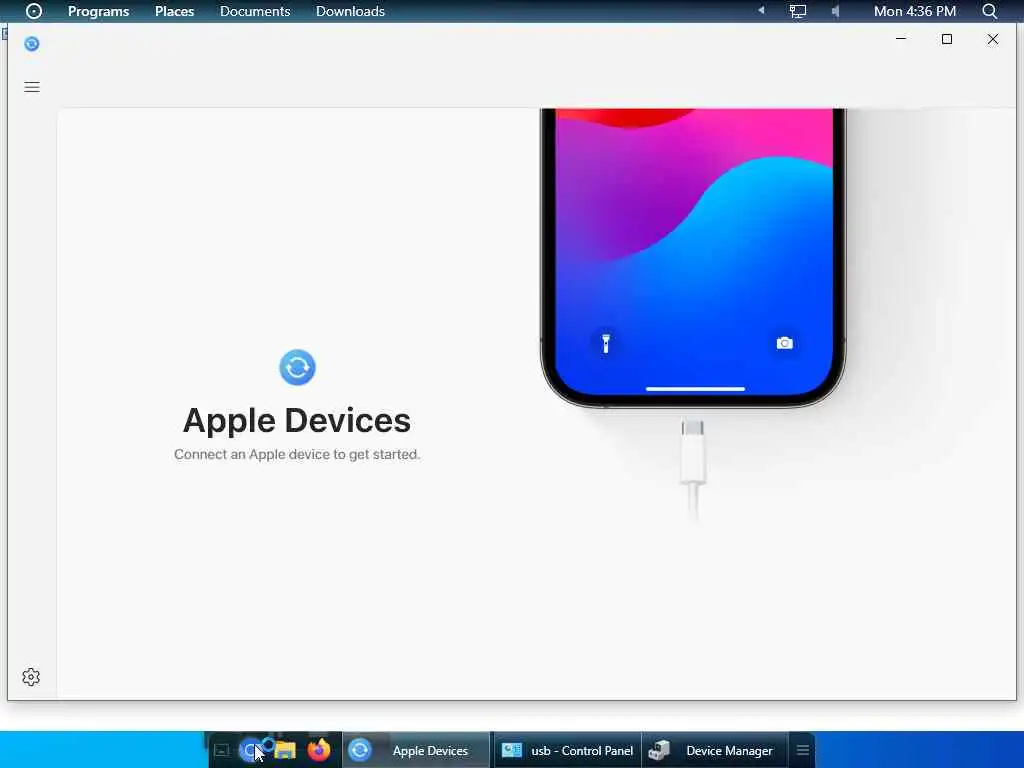
Task: Launch Firefox from the taskbar
Action: (319, 750)
